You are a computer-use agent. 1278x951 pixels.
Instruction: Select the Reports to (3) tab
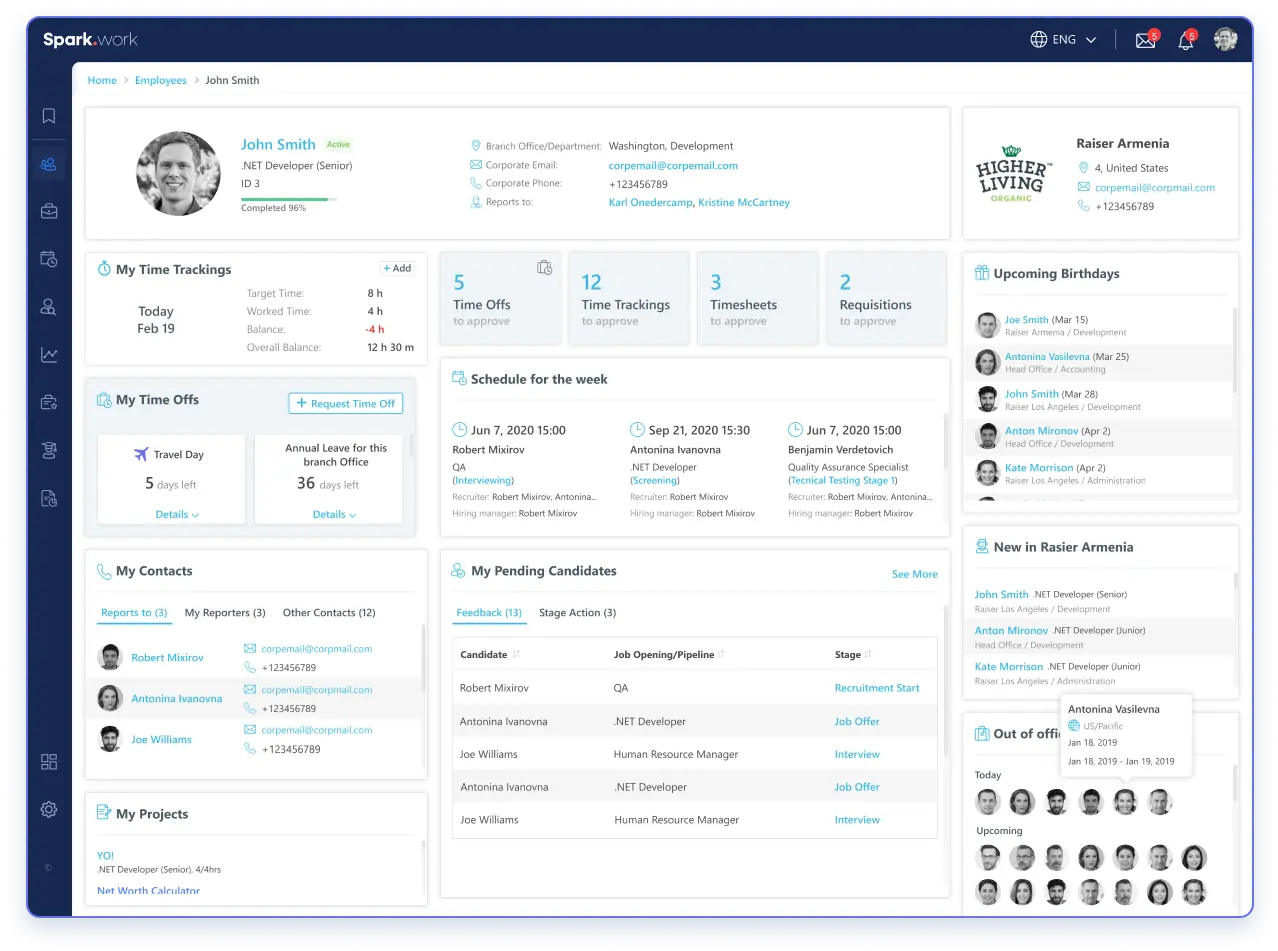(x=134, y=612)
